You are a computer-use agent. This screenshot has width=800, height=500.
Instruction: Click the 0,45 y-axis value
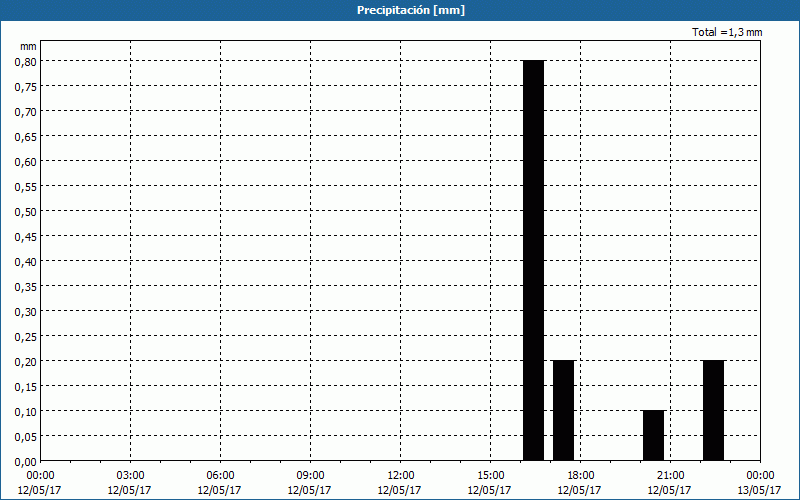point(26,237)
